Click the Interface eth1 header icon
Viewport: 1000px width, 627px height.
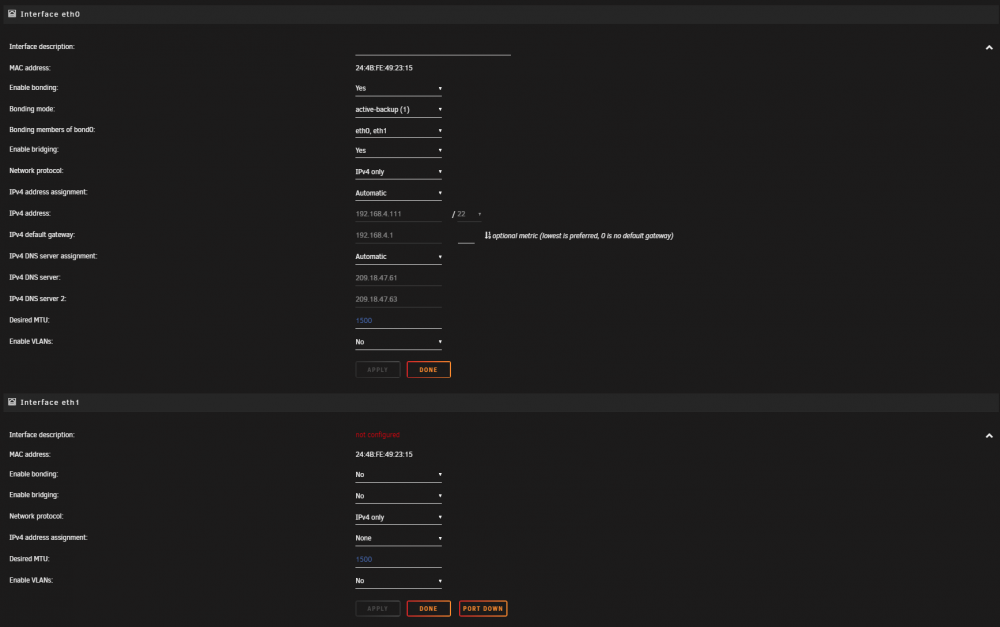(12, 402)
